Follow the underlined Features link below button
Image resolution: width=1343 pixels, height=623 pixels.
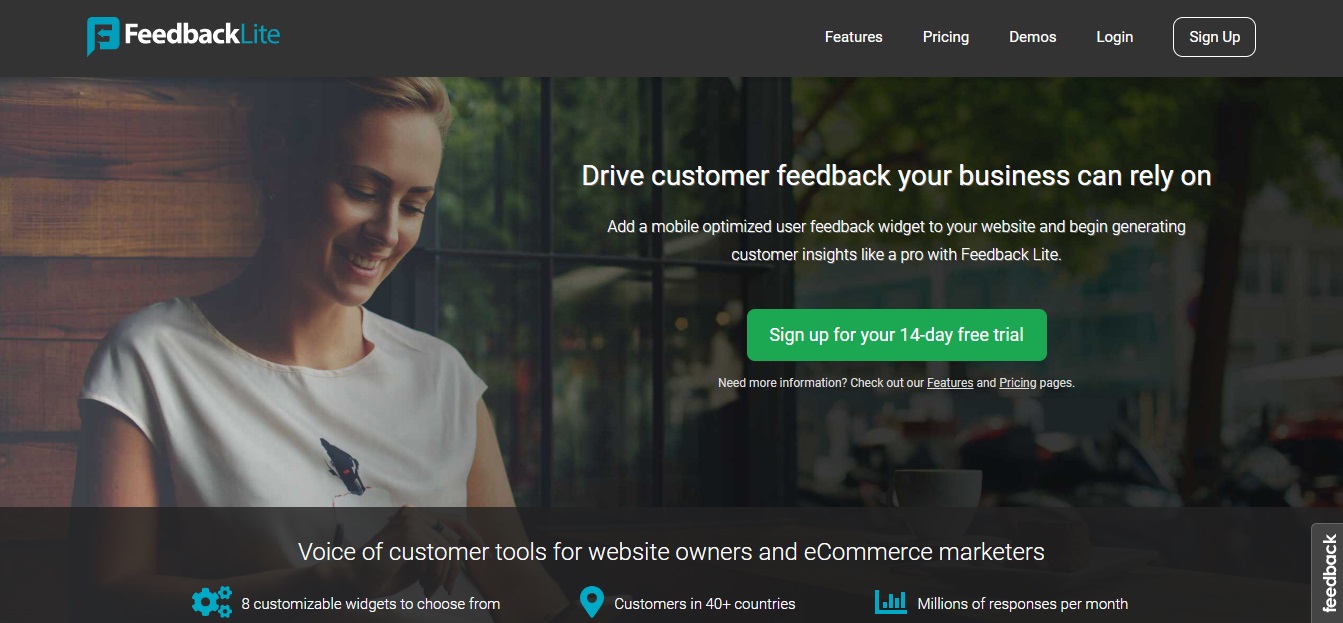click(x=950, y=383)
